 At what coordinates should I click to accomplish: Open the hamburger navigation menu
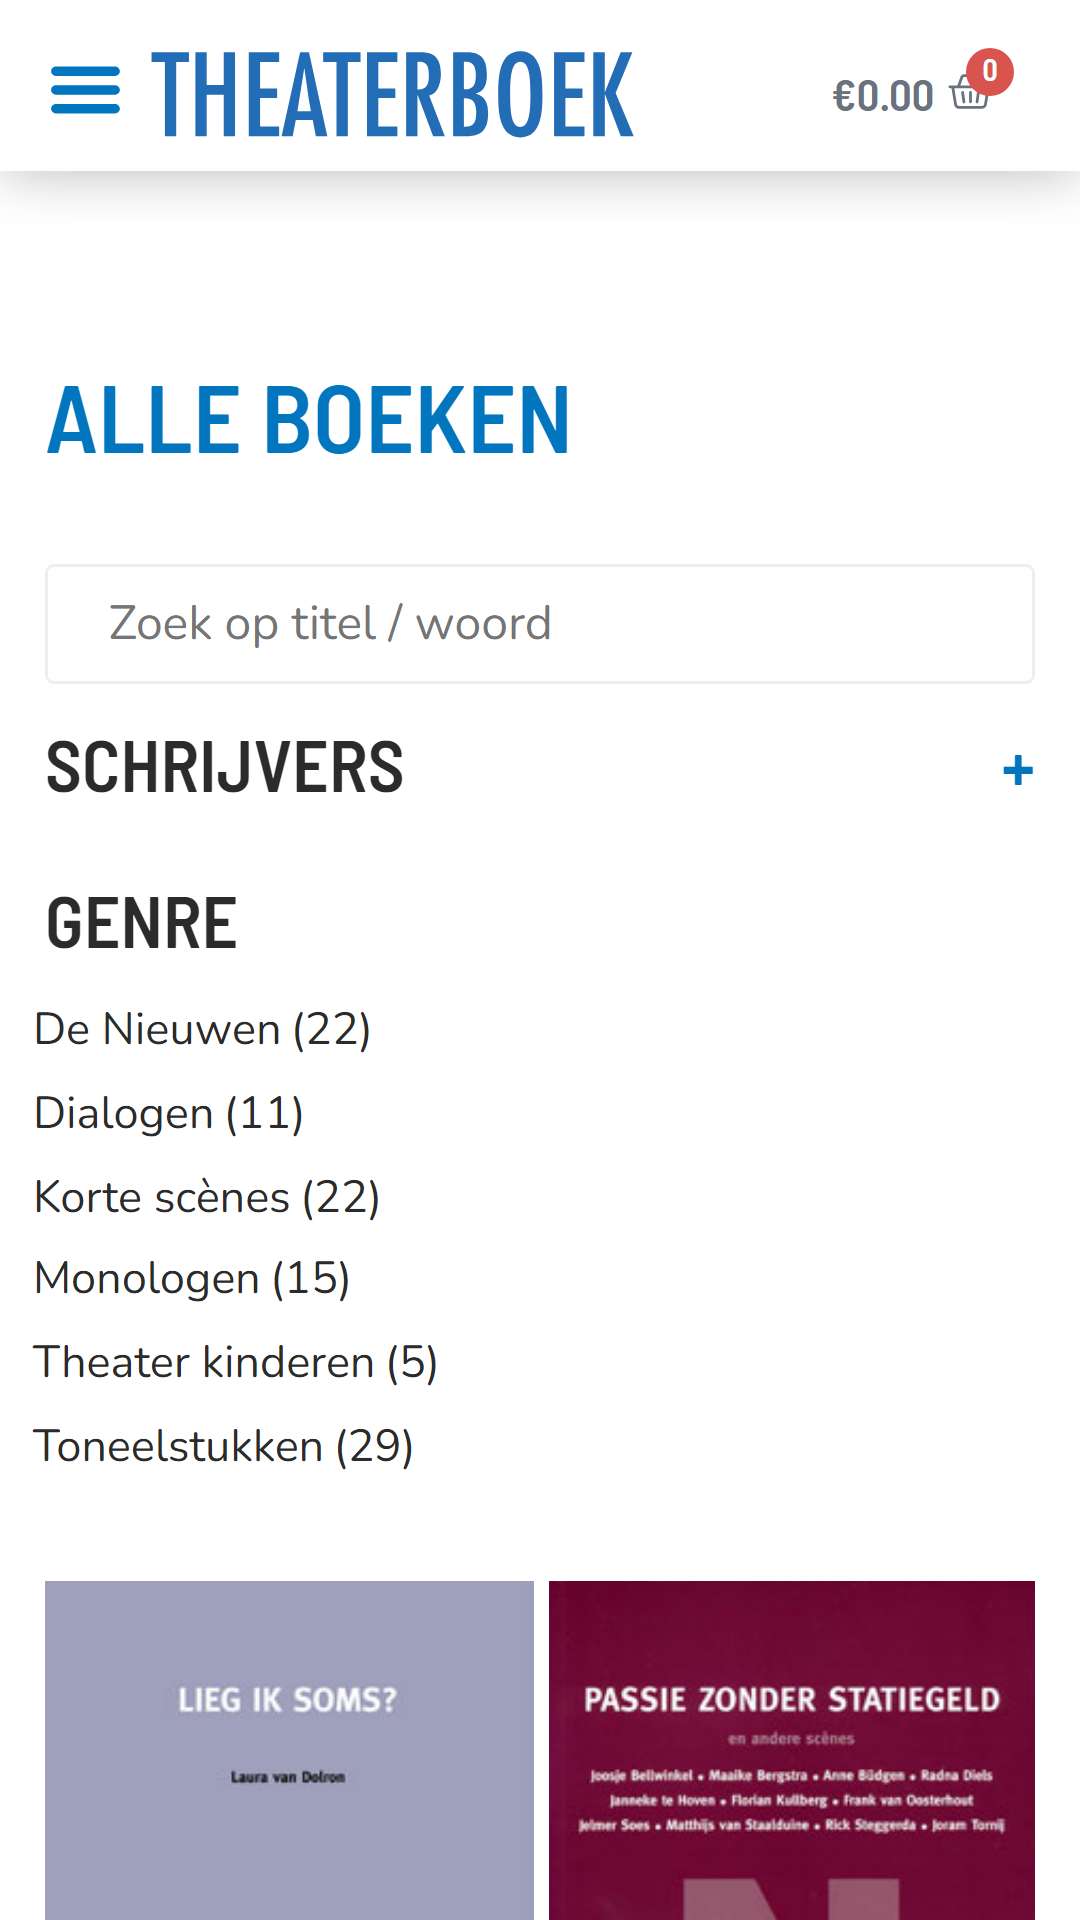(x=86, y=91)
